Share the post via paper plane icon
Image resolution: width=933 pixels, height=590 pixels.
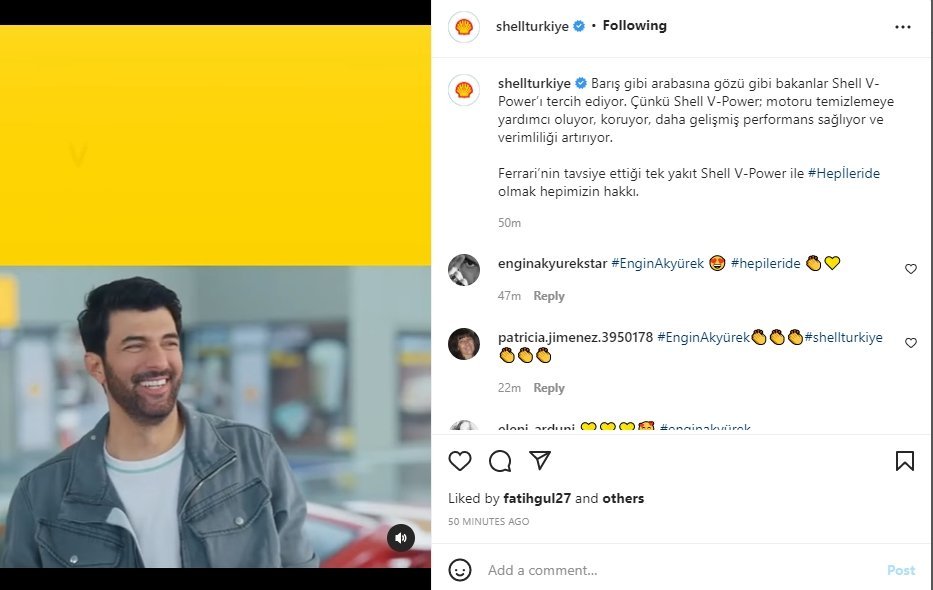point(540,461)
